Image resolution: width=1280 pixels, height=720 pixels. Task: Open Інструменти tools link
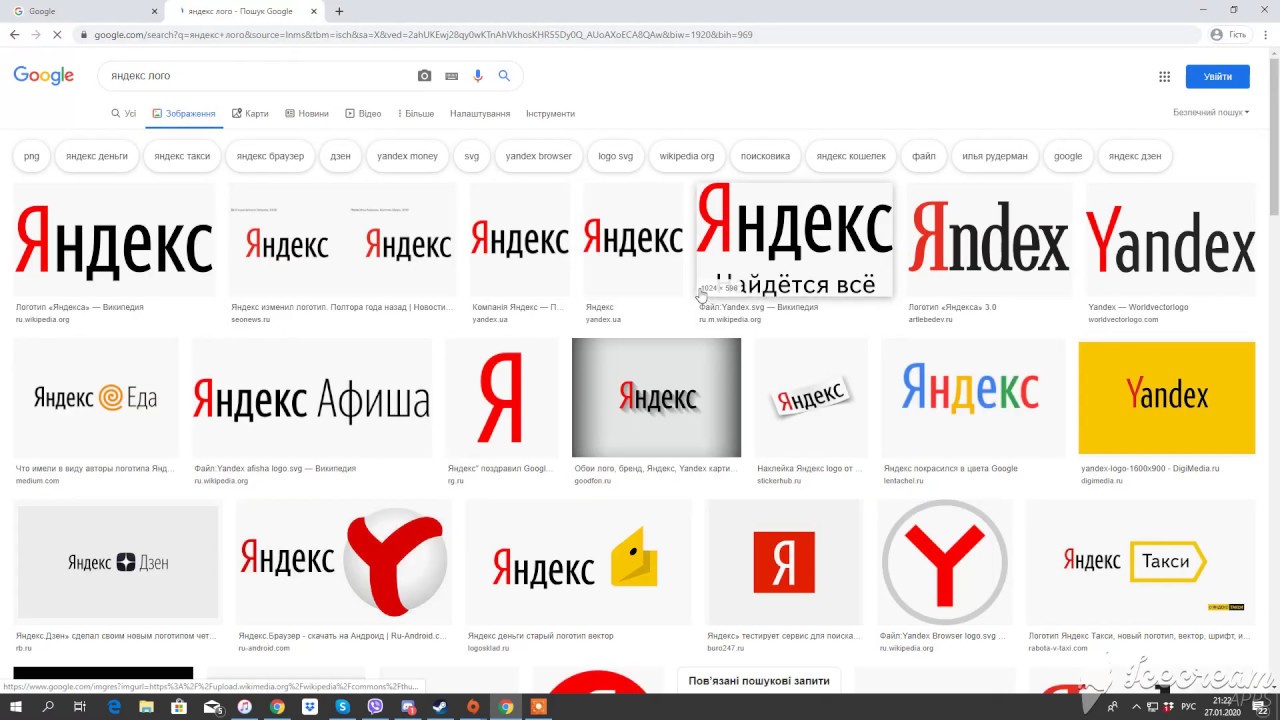coord(550,114)
